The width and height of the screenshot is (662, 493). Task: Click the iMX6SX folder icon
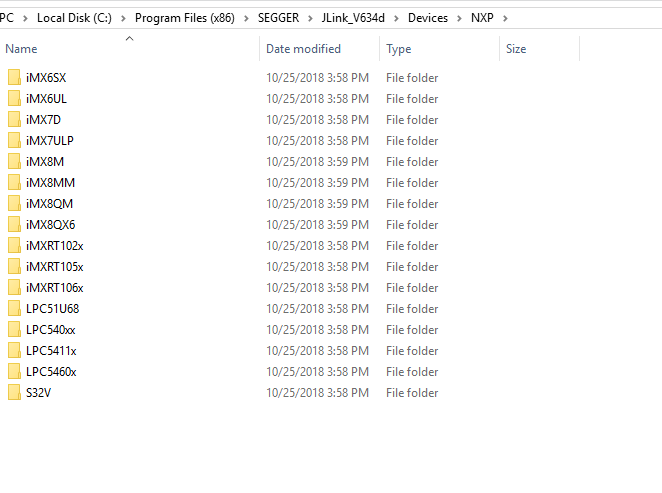14,77
